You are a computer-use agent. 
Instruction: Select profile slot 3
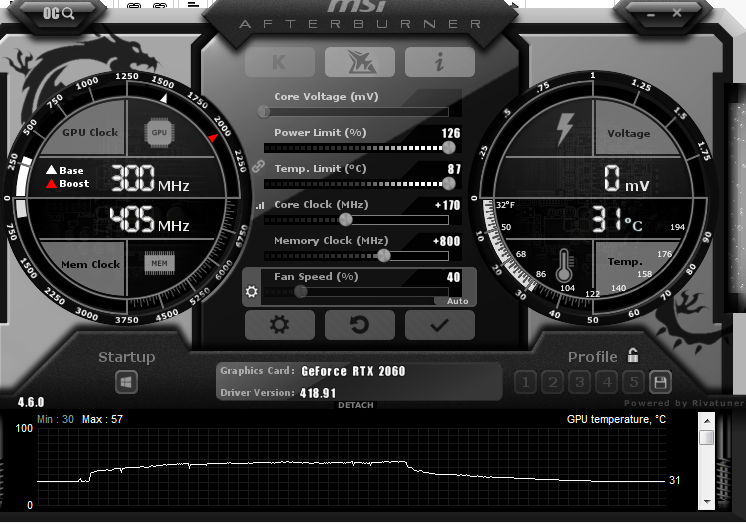(x=579, y=382)
